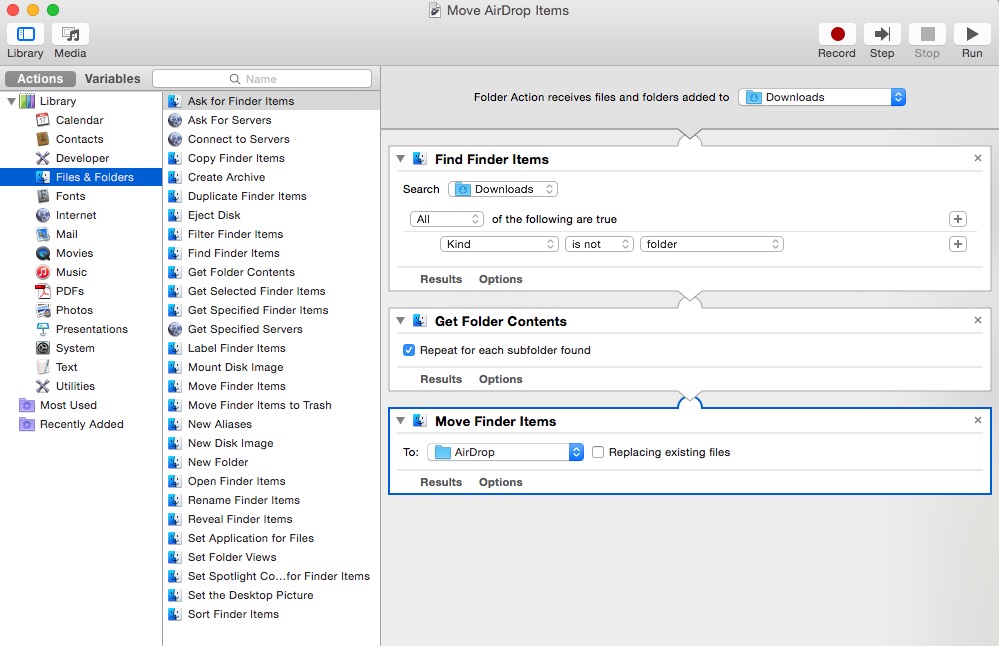This screenshot has width=999, height=646.
Task: Click the Name search field
Action: [262, 79]
